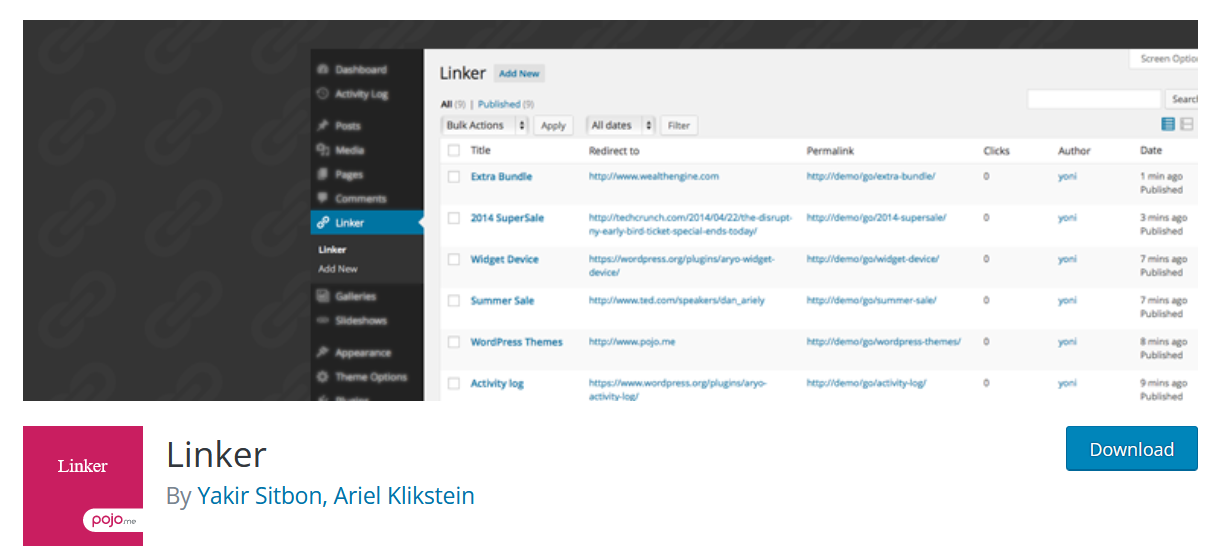Click the Theme Options gear icon
The height and width of the screenshot is (557, 1216).
pyautogui.click(x=322, y=377)
